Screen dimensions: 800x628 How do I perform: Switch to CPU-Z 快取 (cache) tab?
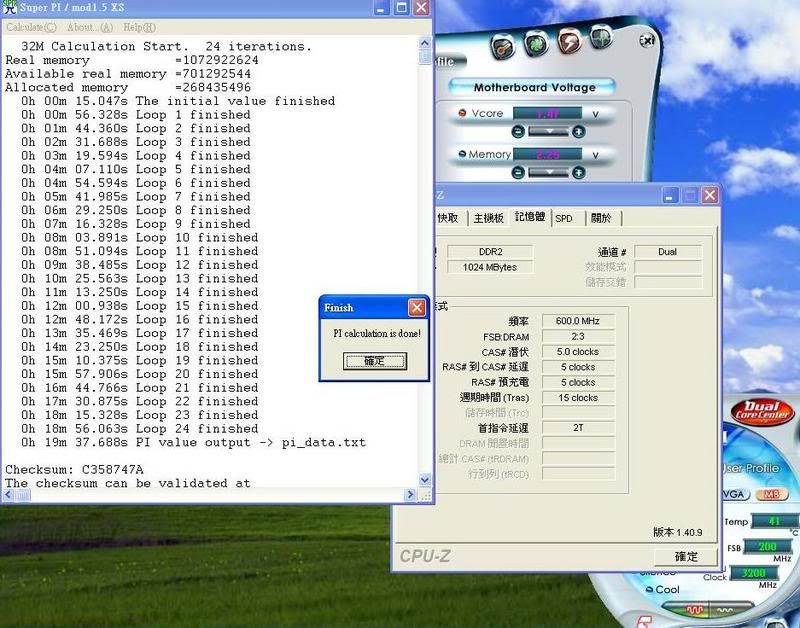[448, 218]
